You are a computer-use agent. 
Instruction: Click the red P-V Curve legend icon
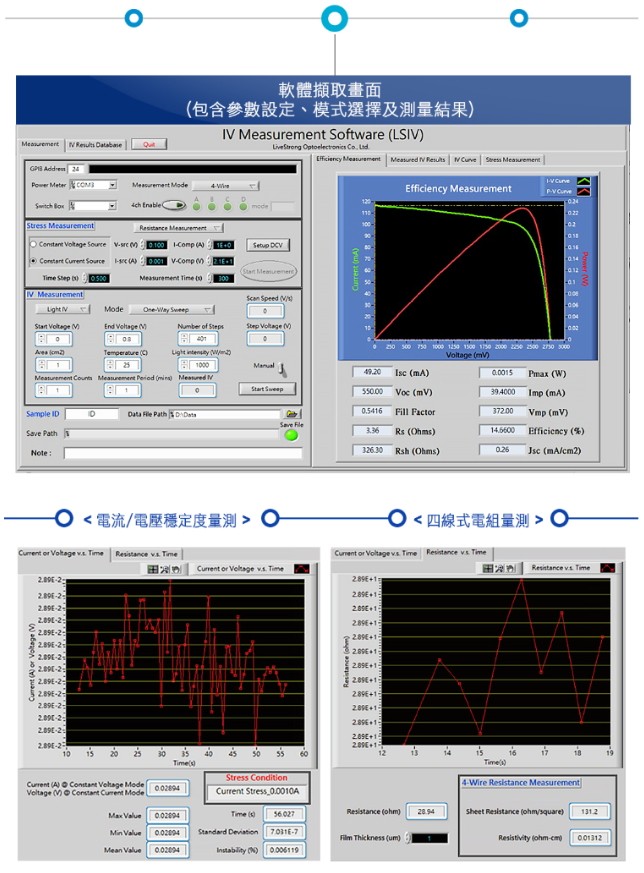click(x=583, y=191)
